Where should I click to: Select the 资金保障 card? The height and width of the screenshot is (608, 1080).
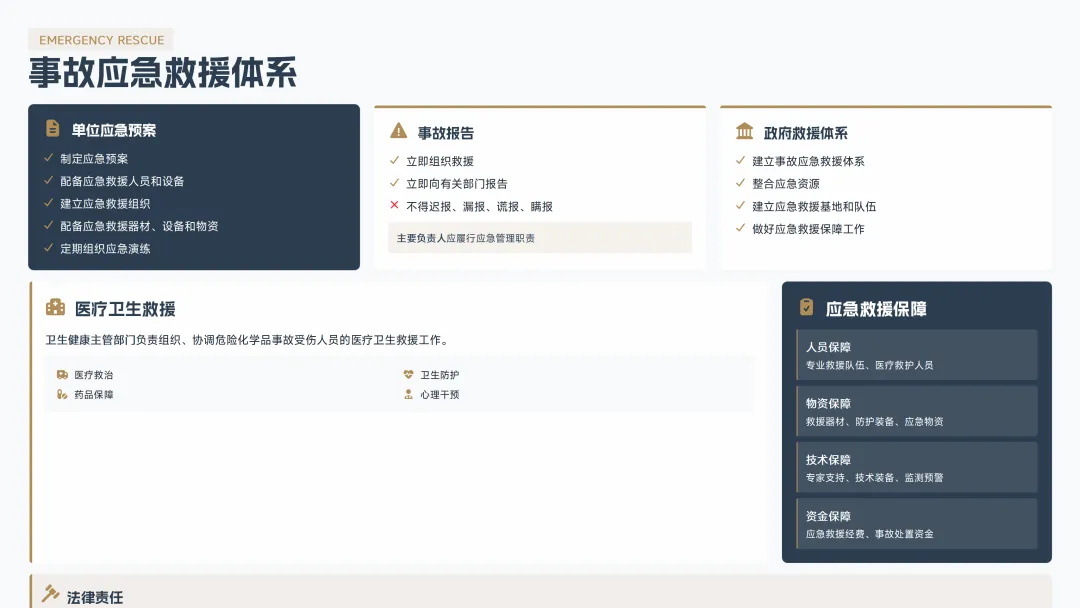[x=917, y=524]
